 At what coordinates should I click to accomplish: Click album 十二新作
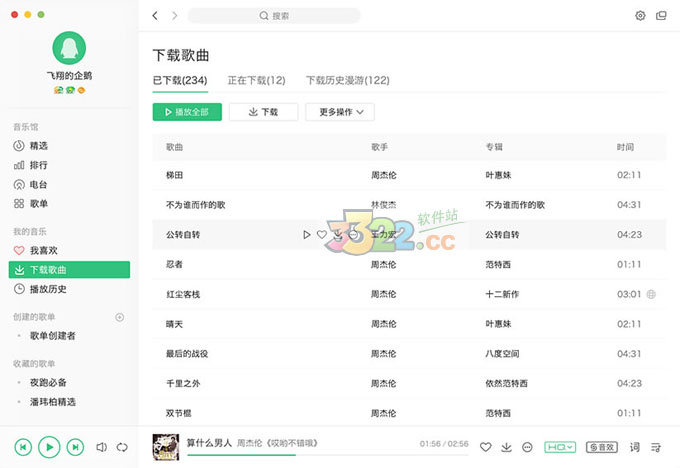coord(502,294)
